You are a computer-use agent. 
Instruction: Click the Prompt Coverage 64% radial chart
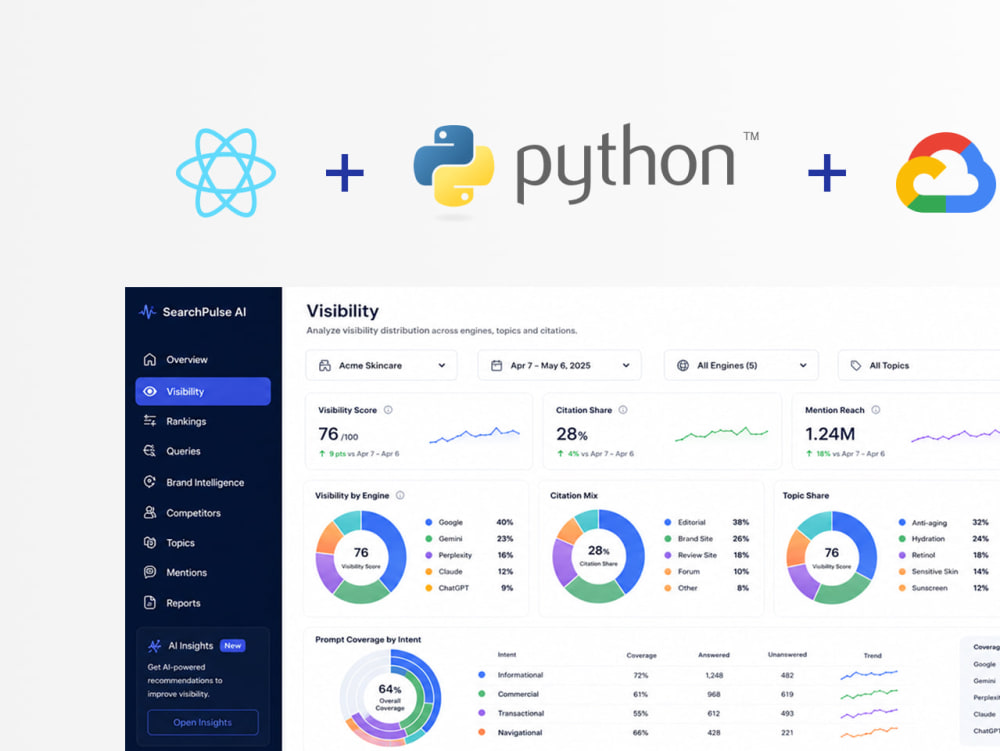coord(390,697)
